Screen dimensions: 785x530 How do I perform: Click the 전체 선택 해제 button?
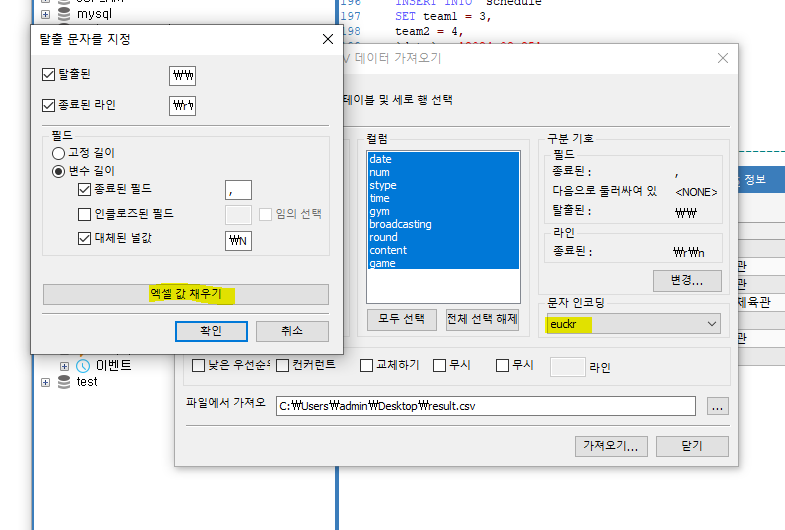[482, 319]
